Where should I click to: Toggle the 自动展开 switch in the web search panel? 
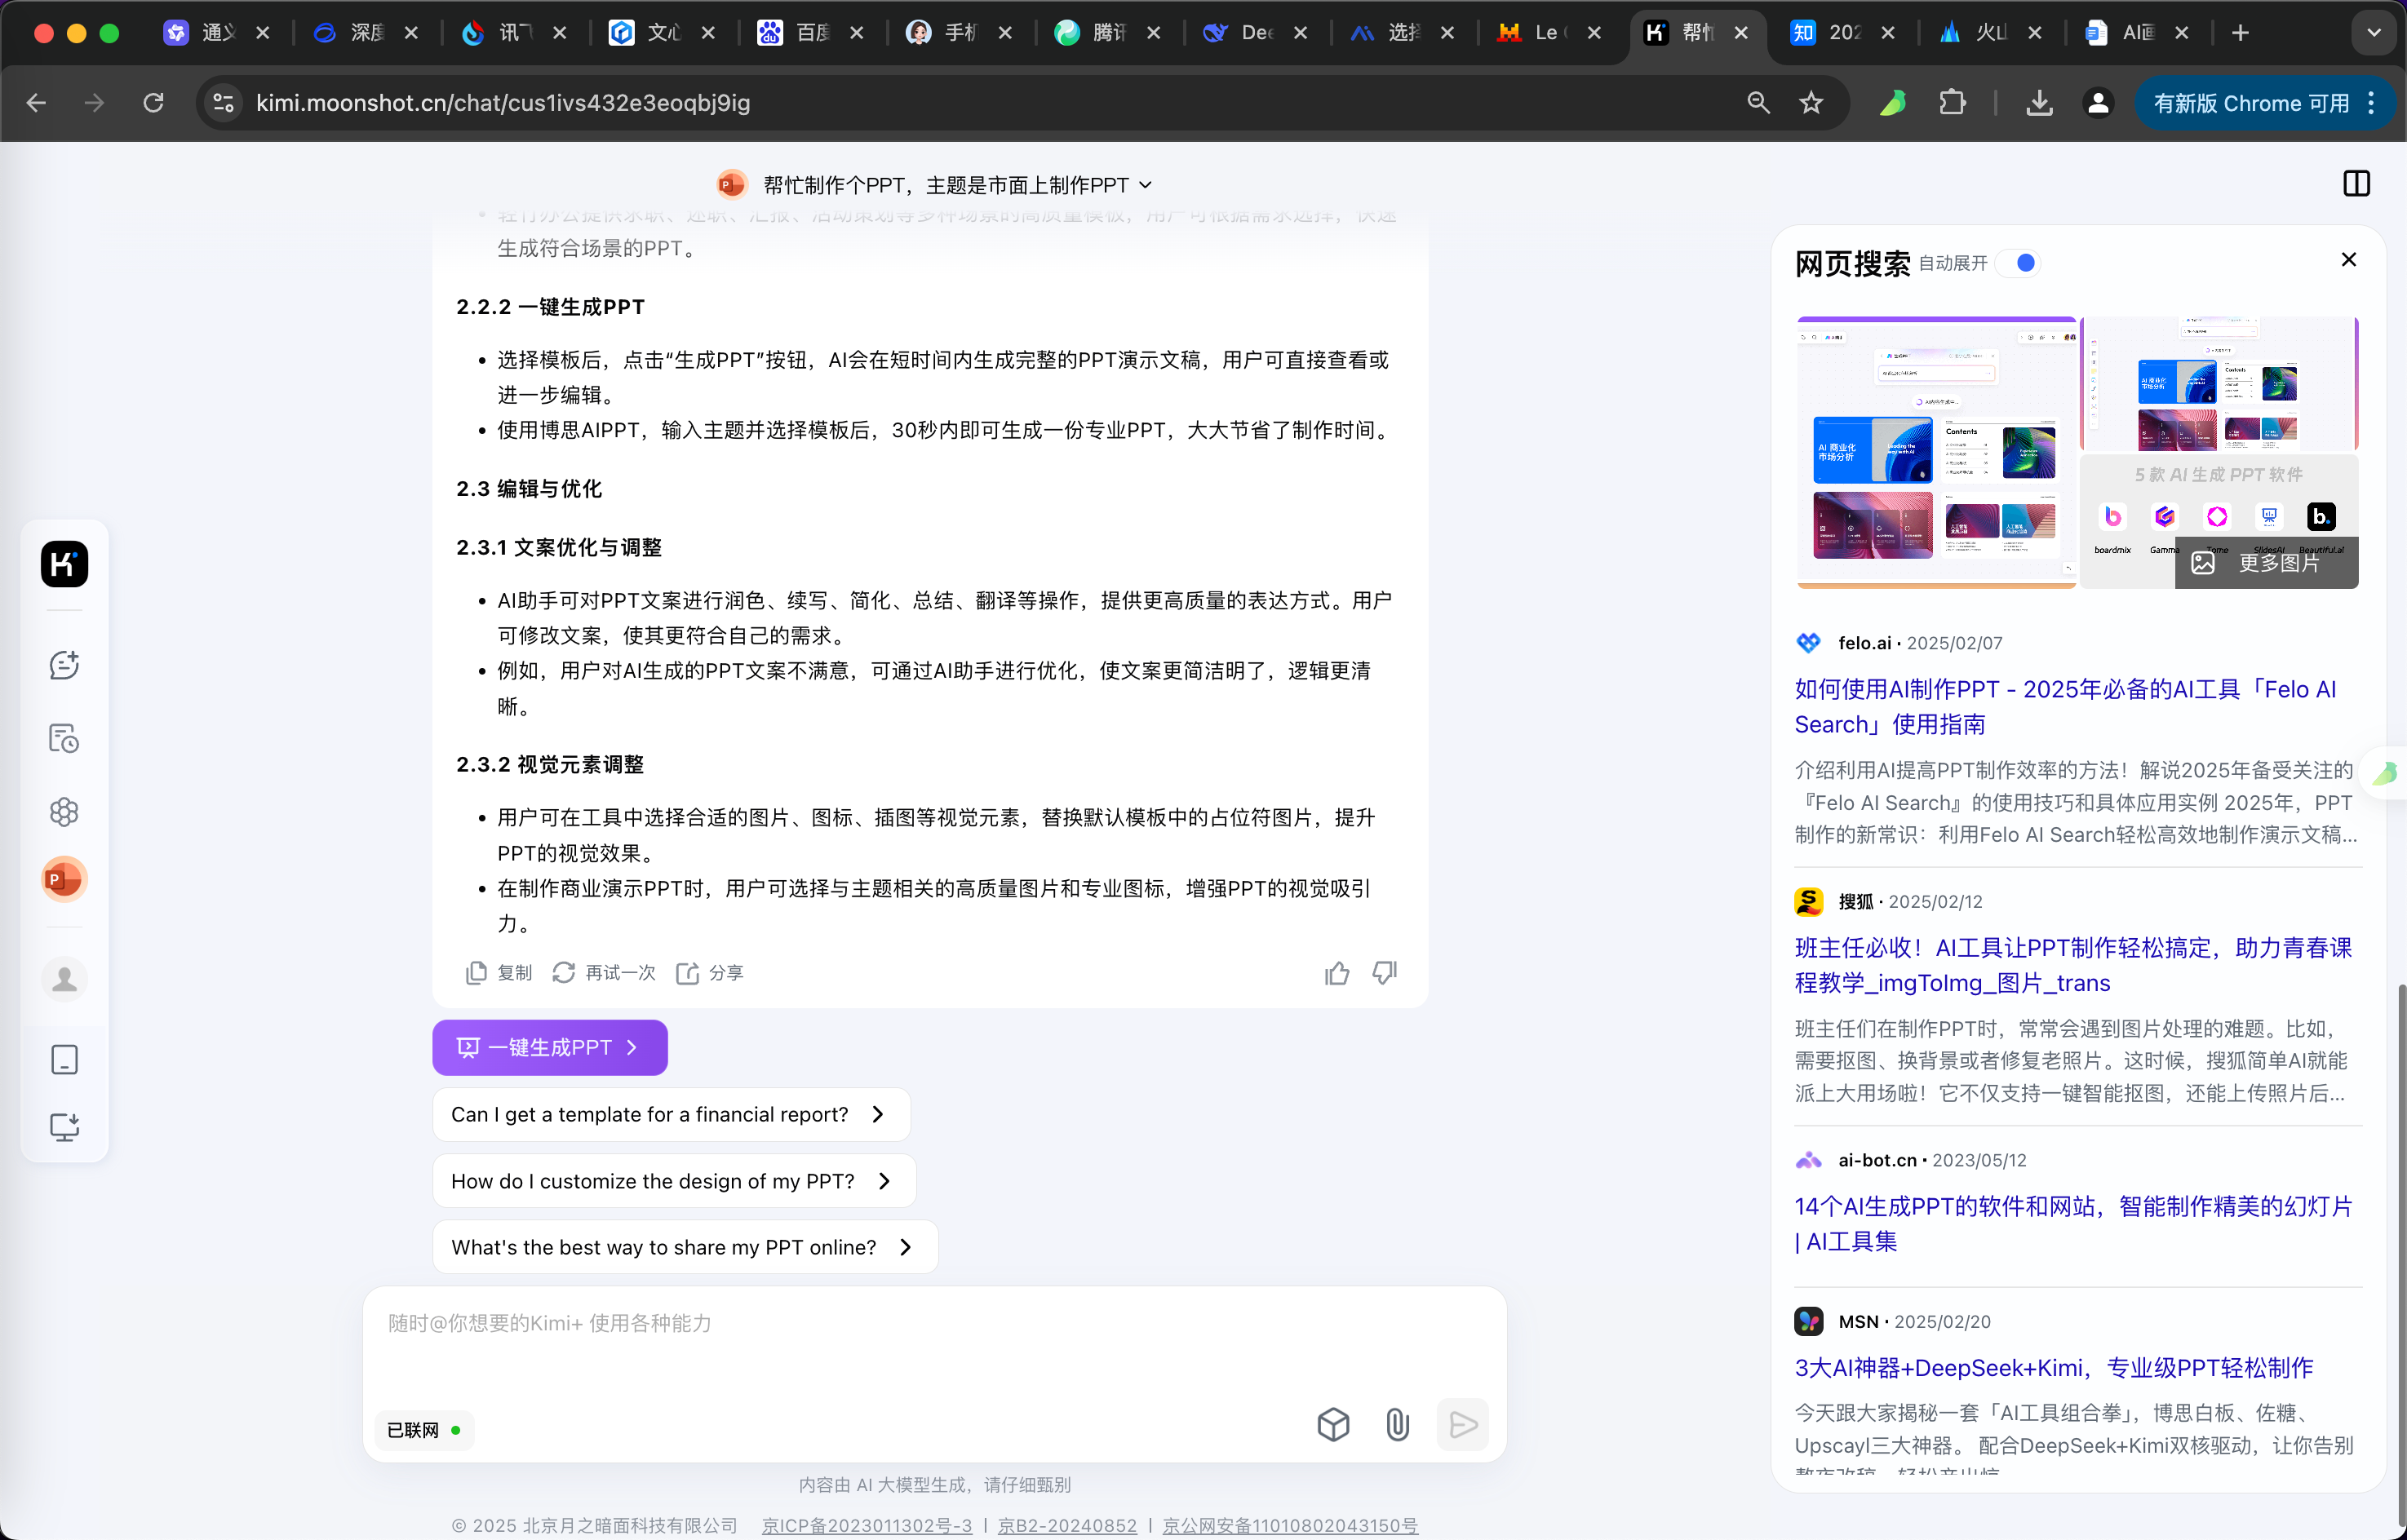pos(2019,263)
